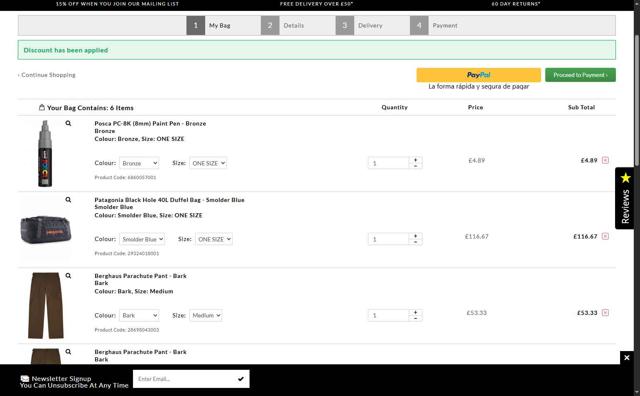
Task: Click magnifier icon beside the last Berghaus Parachute Pant
Action: [x=68, y=352]
